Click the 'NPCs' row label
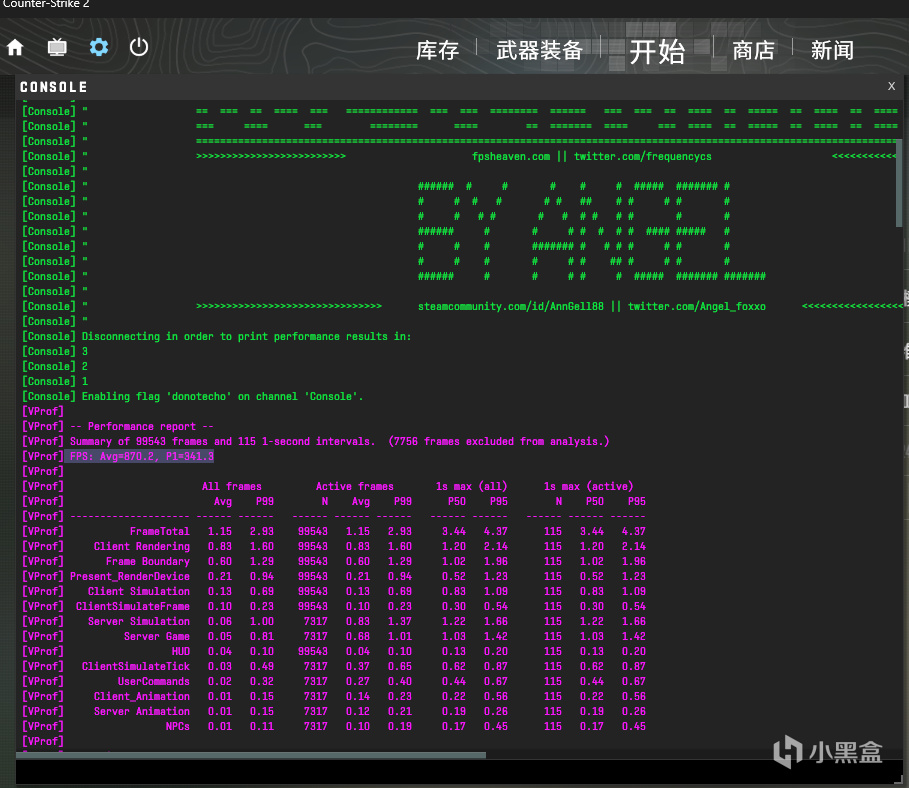This screenshot has width=909, height=788. point(177,727)
